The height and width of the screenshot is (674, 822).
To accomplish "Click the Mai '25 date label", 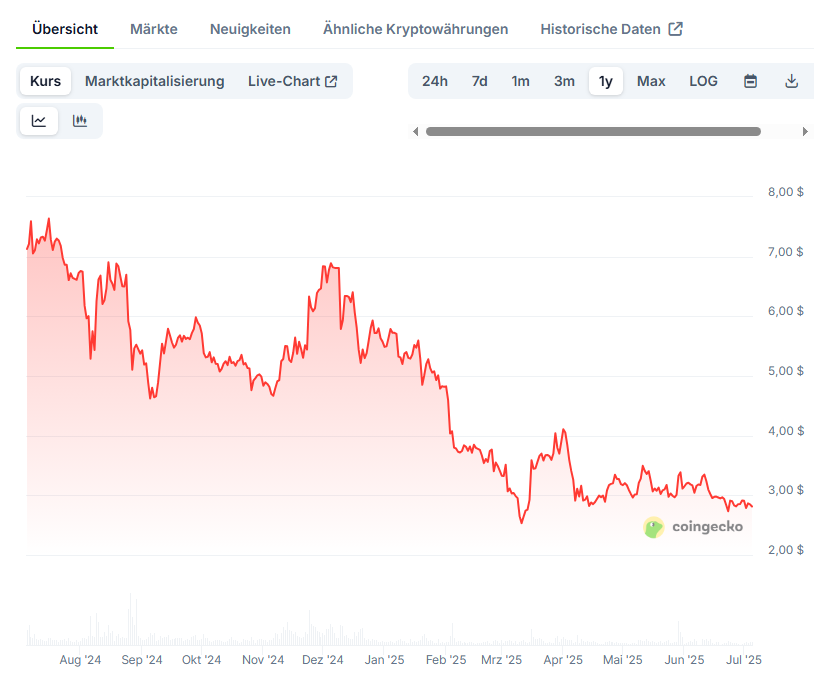I will tap(622, 660).
